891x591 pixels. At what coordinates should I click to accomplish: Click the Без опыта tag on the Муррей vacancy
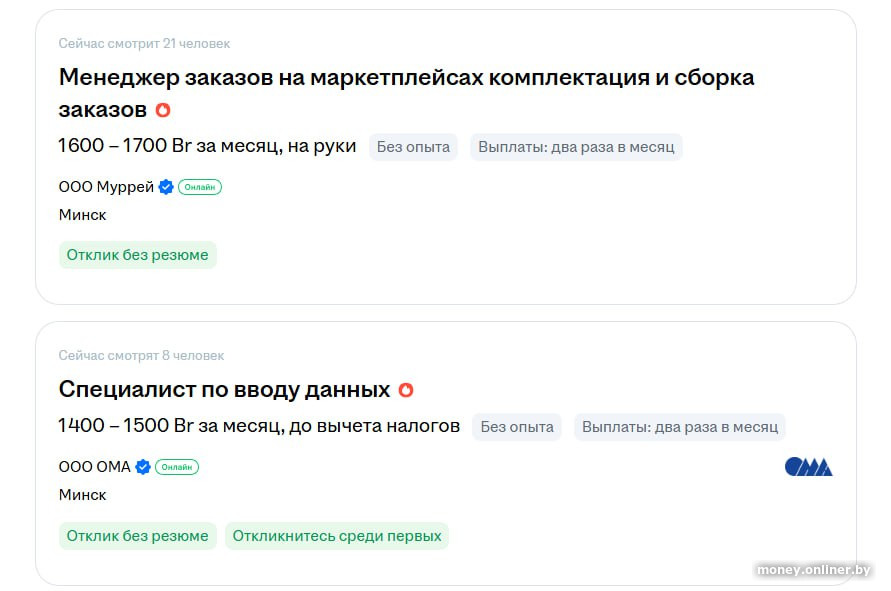[413, 147]
